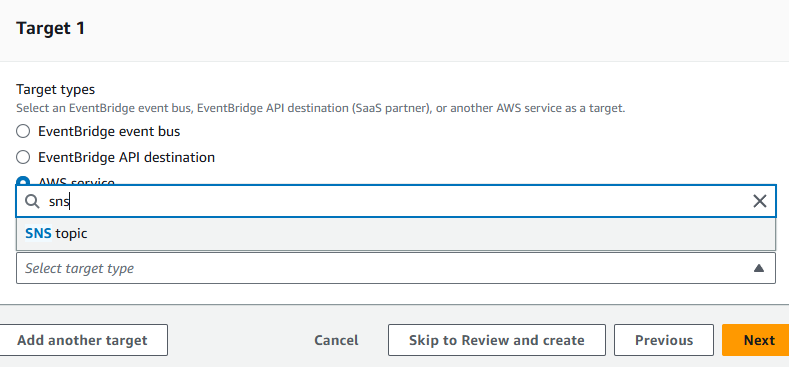Click the target types description text
The width and height of the screenshot is (789, 367).
[x=321, y=108]
